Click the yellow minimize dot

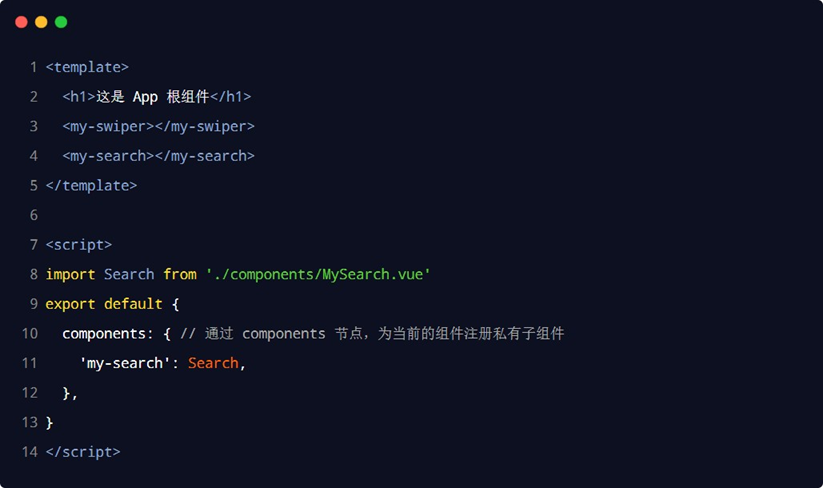pyautogui.click(x=41, y=22)
